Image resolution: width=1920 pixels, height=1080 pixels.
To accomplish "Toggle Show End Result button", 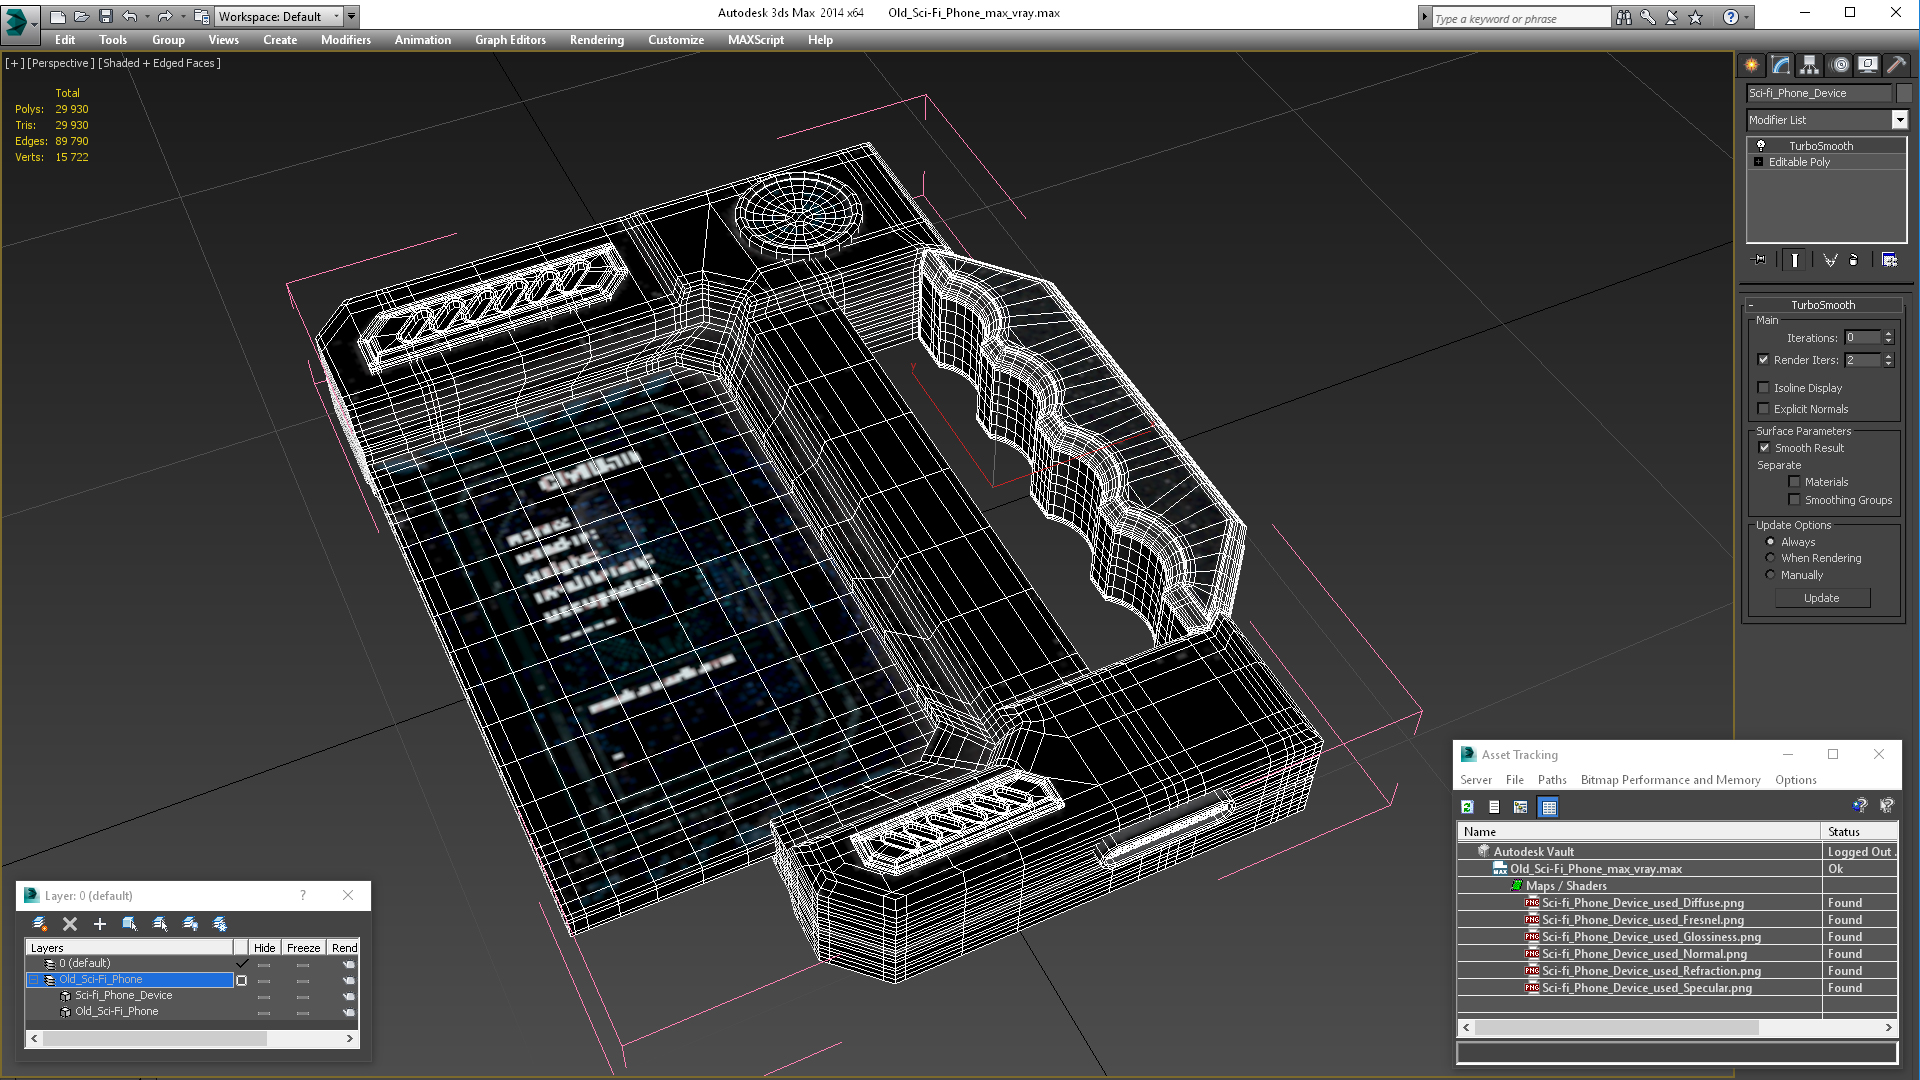I will (1795, 260).
